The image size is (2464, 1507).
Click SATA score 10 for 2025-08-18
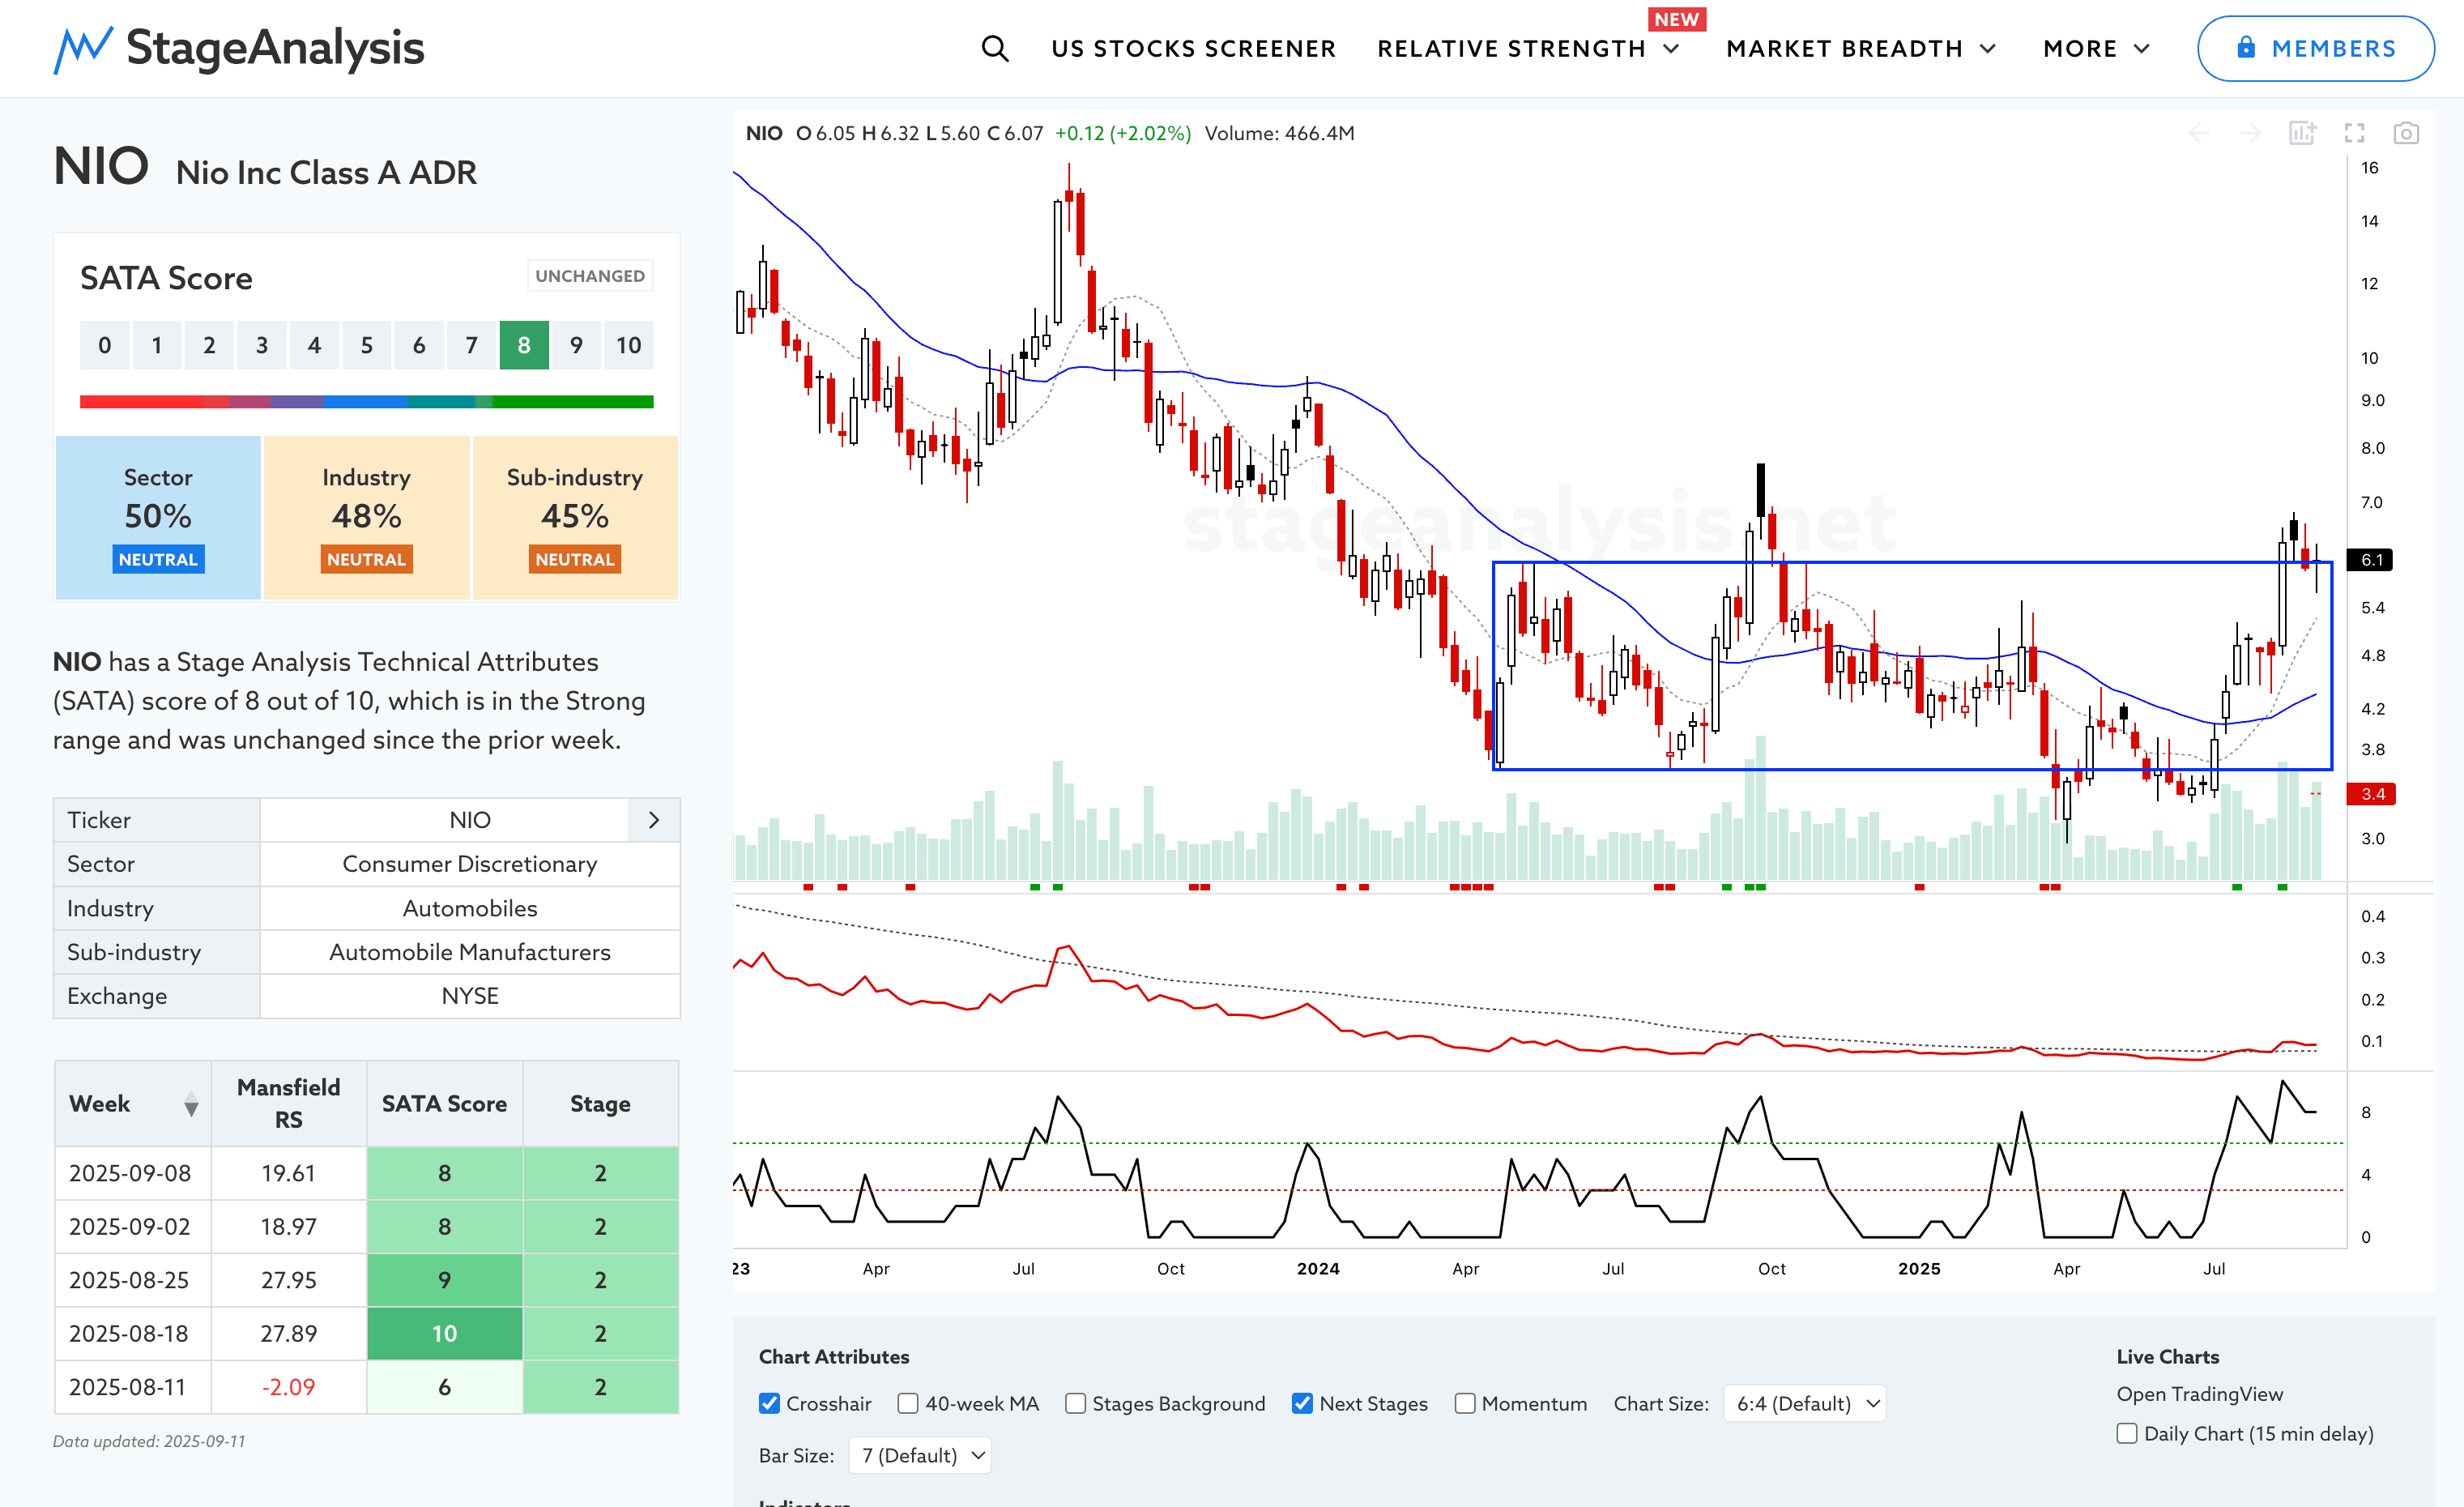[x=444, y=1333]
